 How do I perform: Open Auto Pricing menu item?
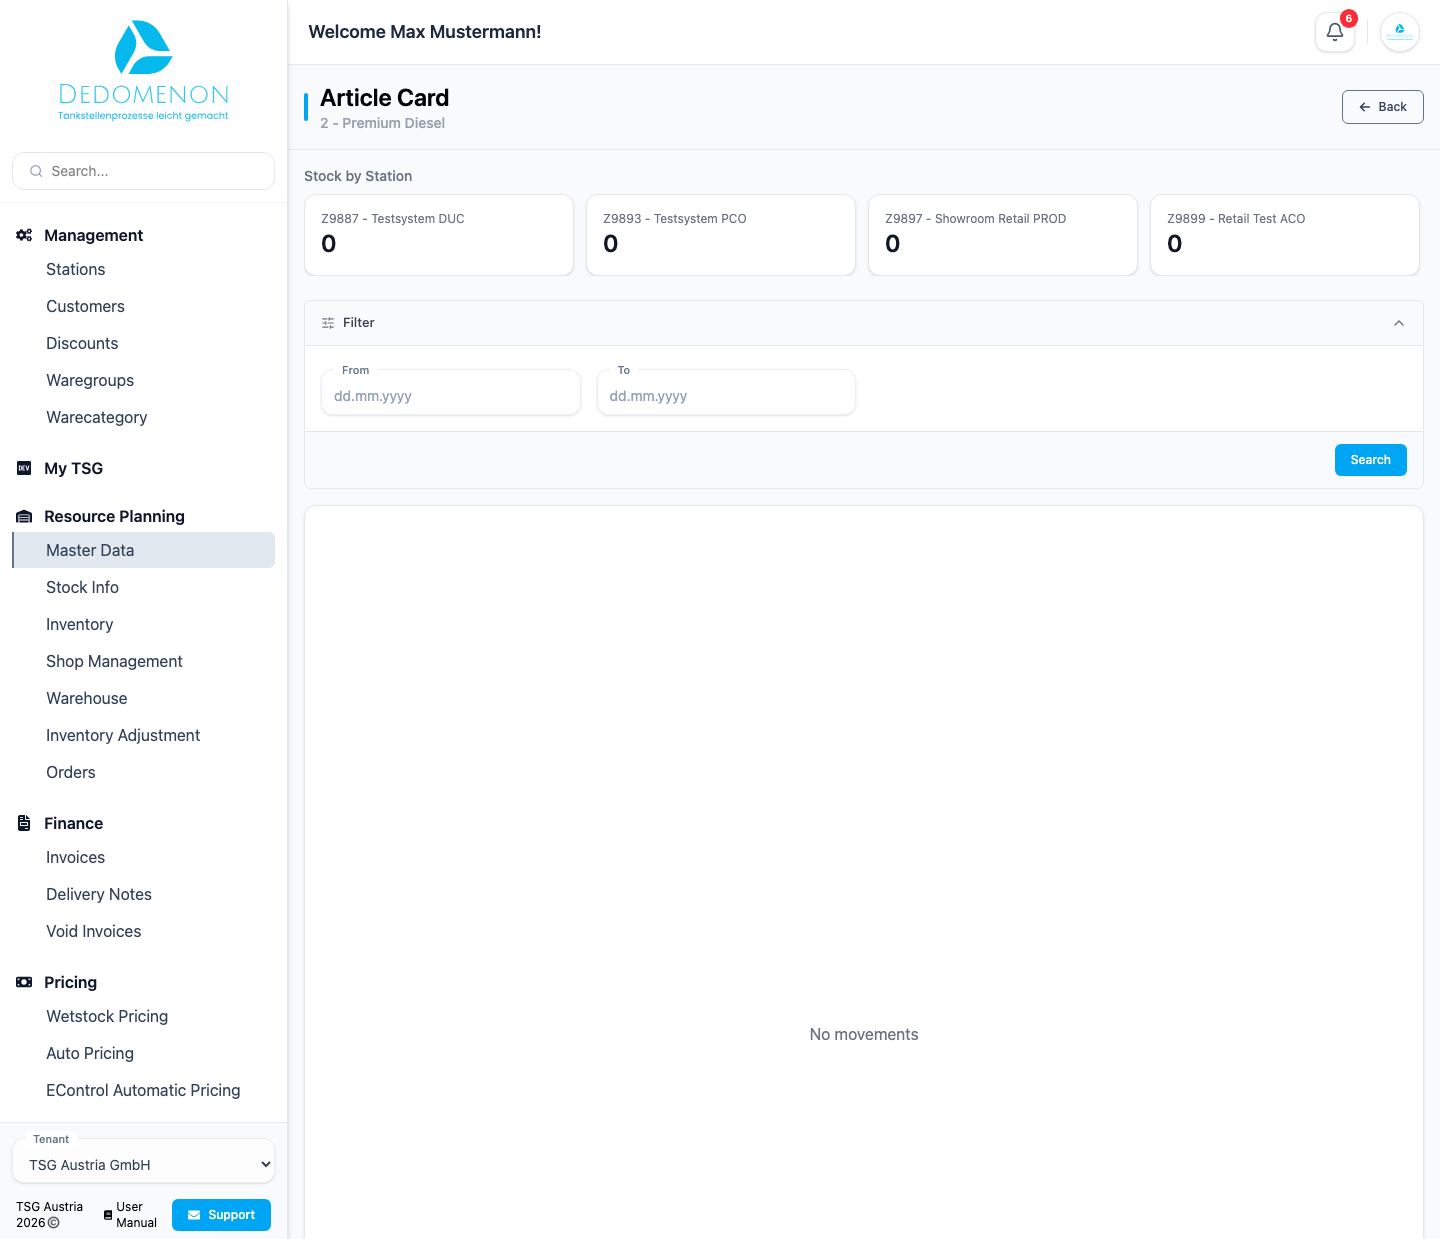click(143, 1053)
